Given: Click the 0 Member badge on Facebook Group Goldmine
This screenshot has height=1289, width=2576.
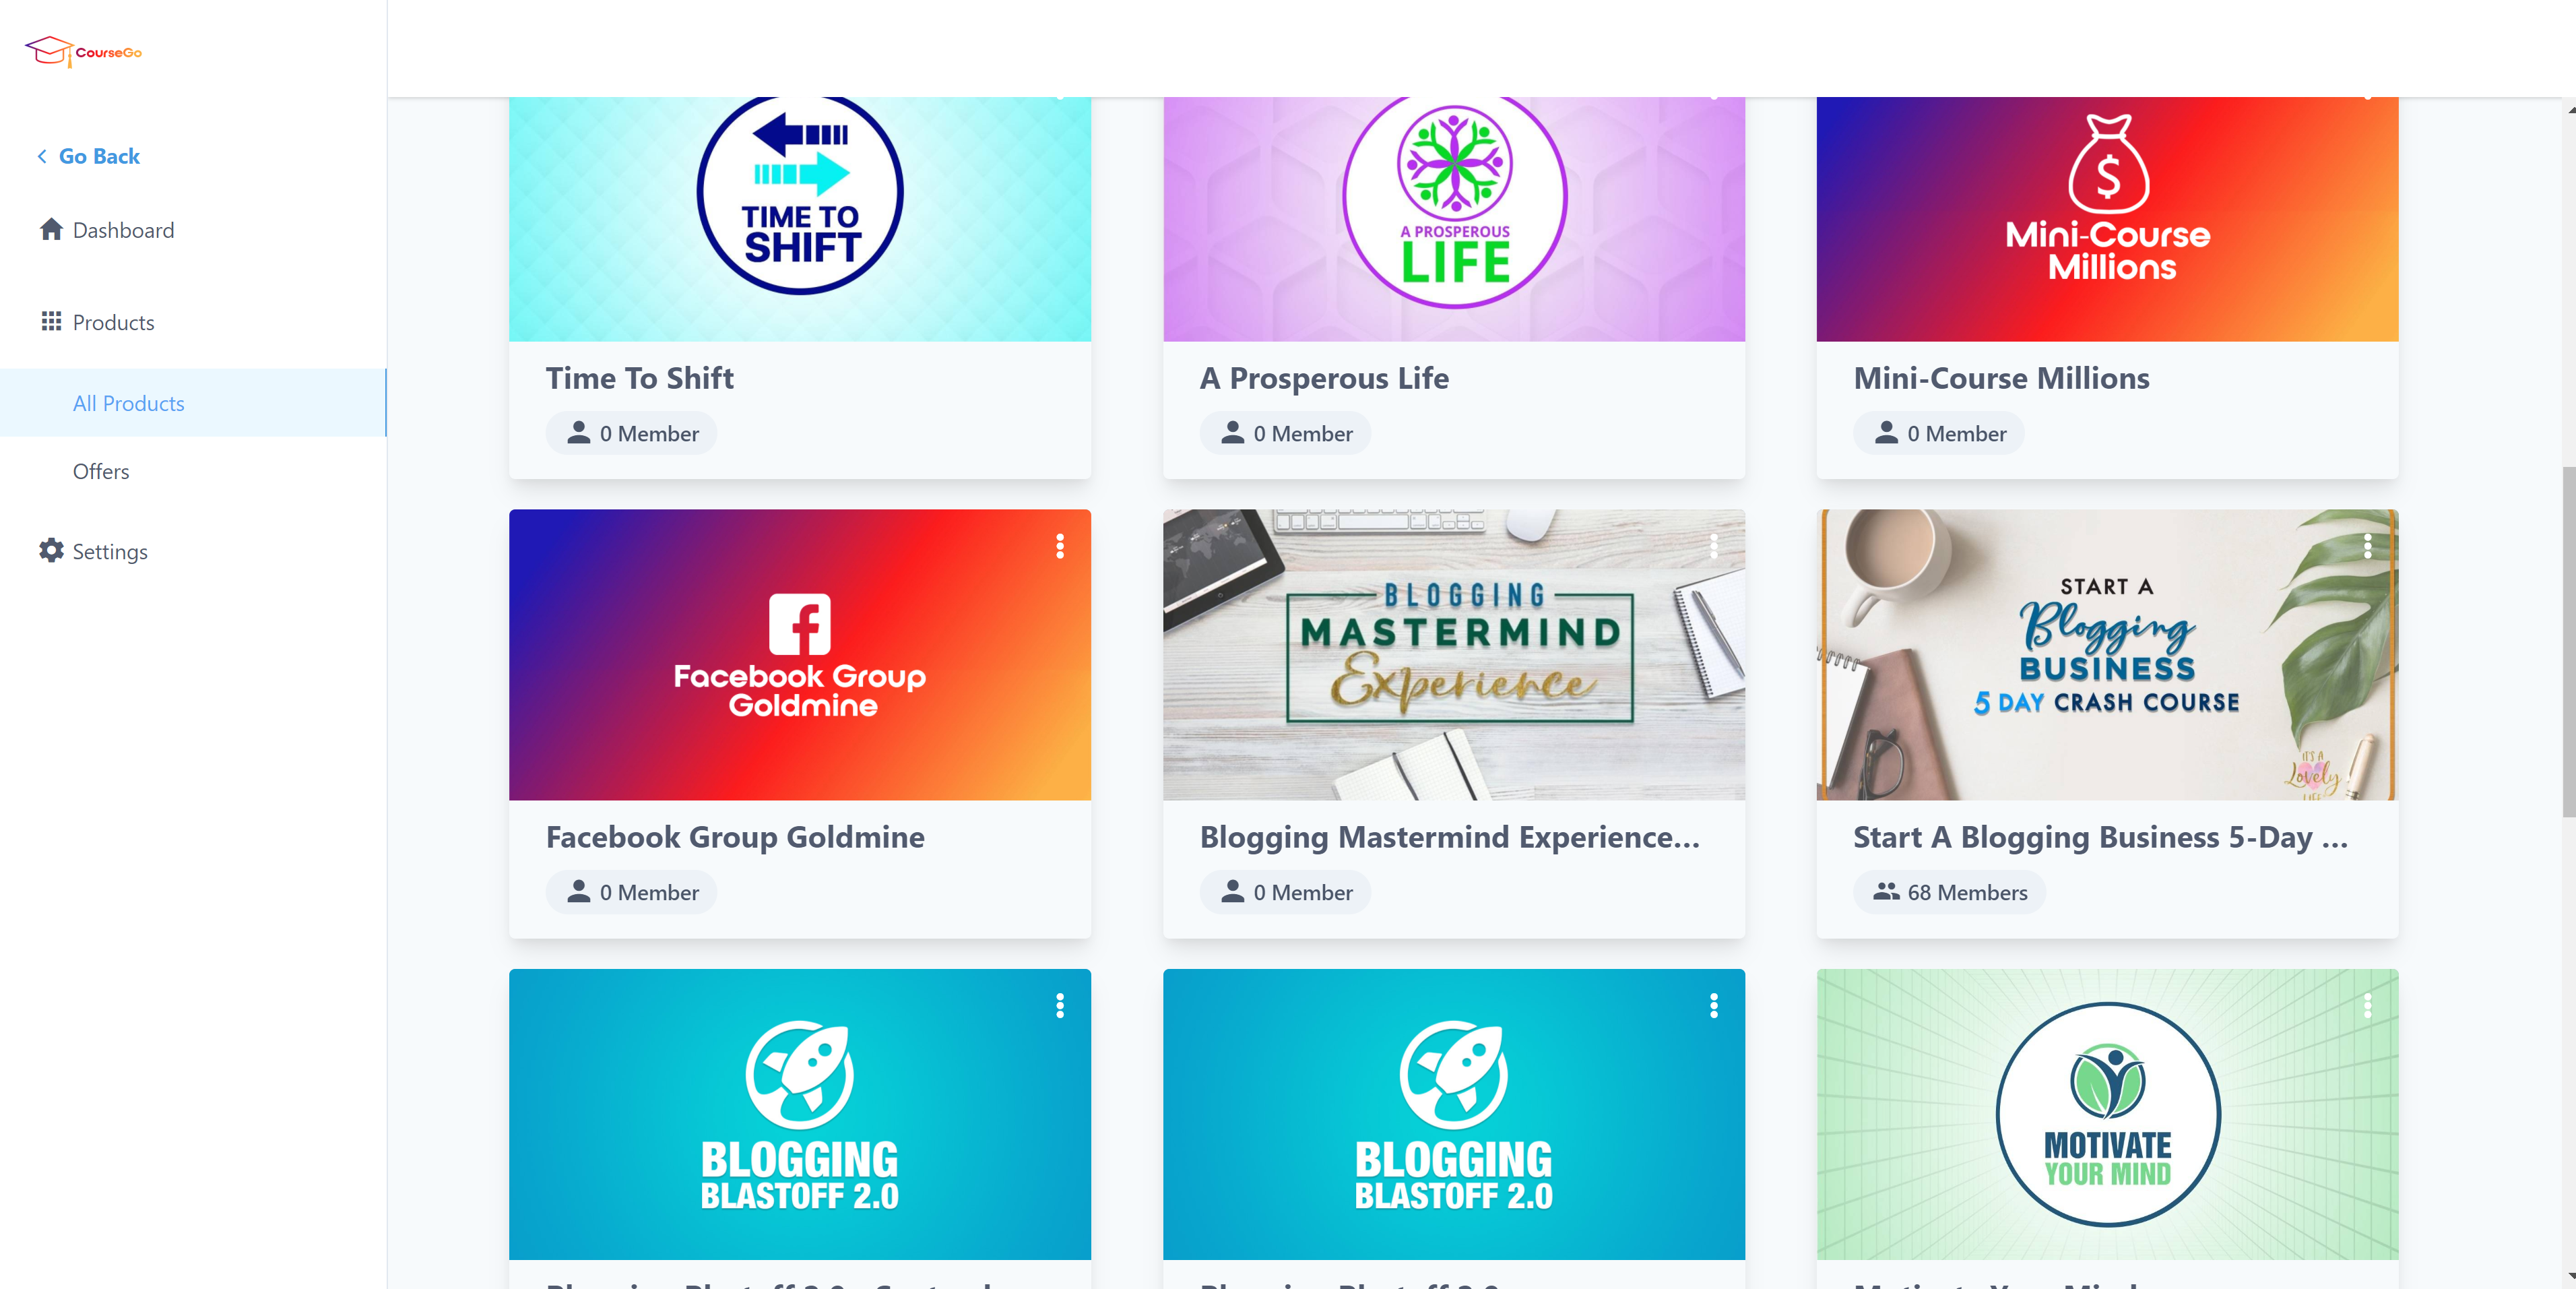Looking at the screenshot, I should tap(631, 892).
